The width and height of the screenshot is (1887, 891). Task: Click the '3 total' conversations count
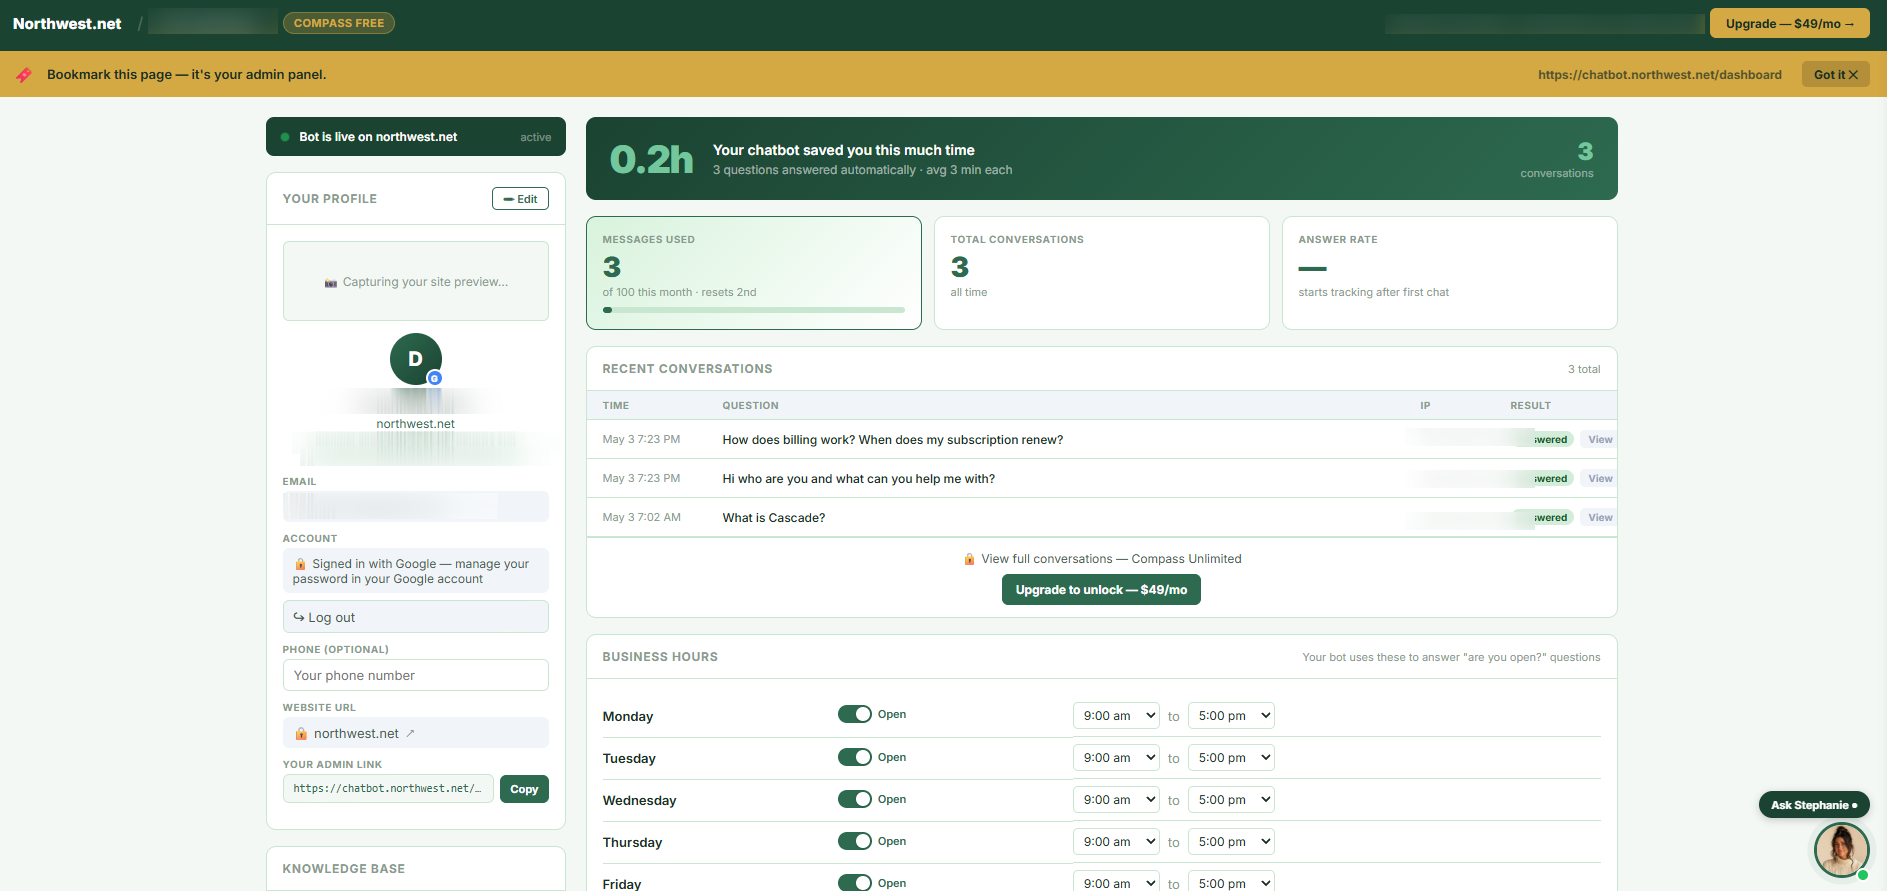pos(1584,369)
